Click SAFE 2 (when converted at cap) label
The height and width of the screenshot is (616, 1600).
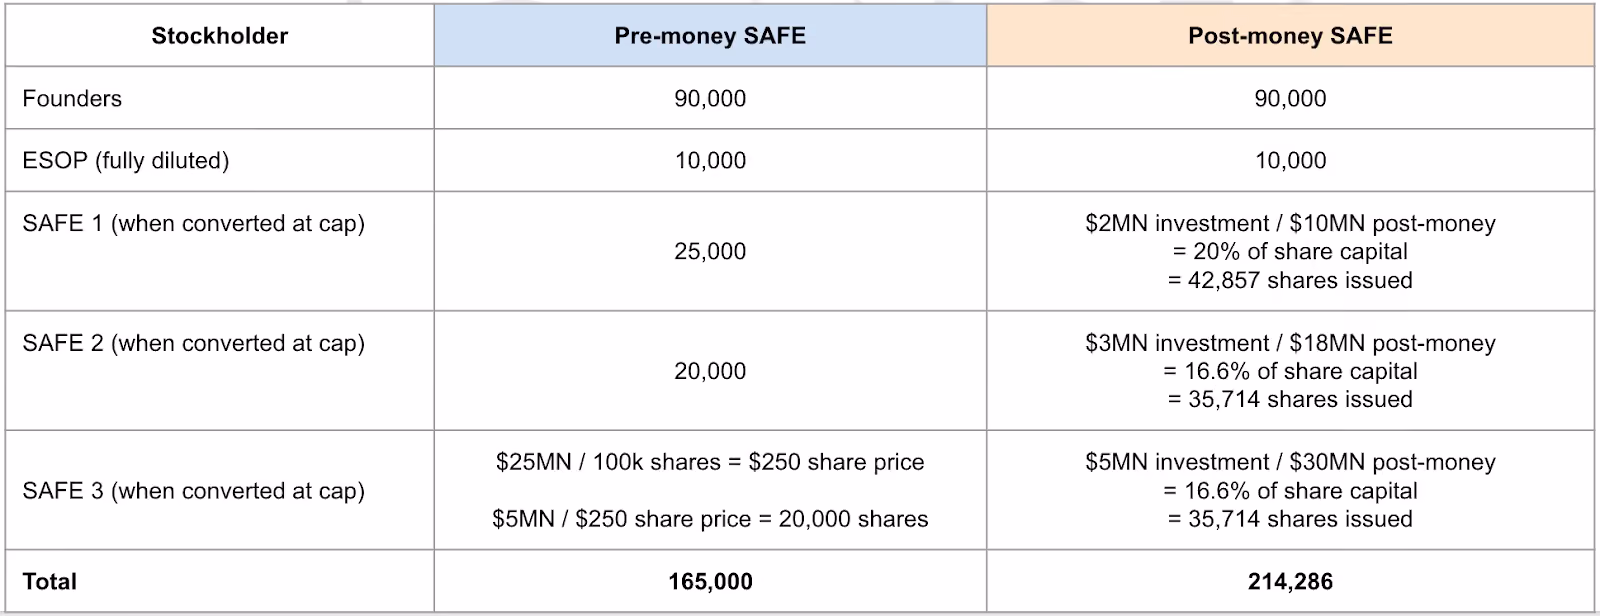click(193, 343)
